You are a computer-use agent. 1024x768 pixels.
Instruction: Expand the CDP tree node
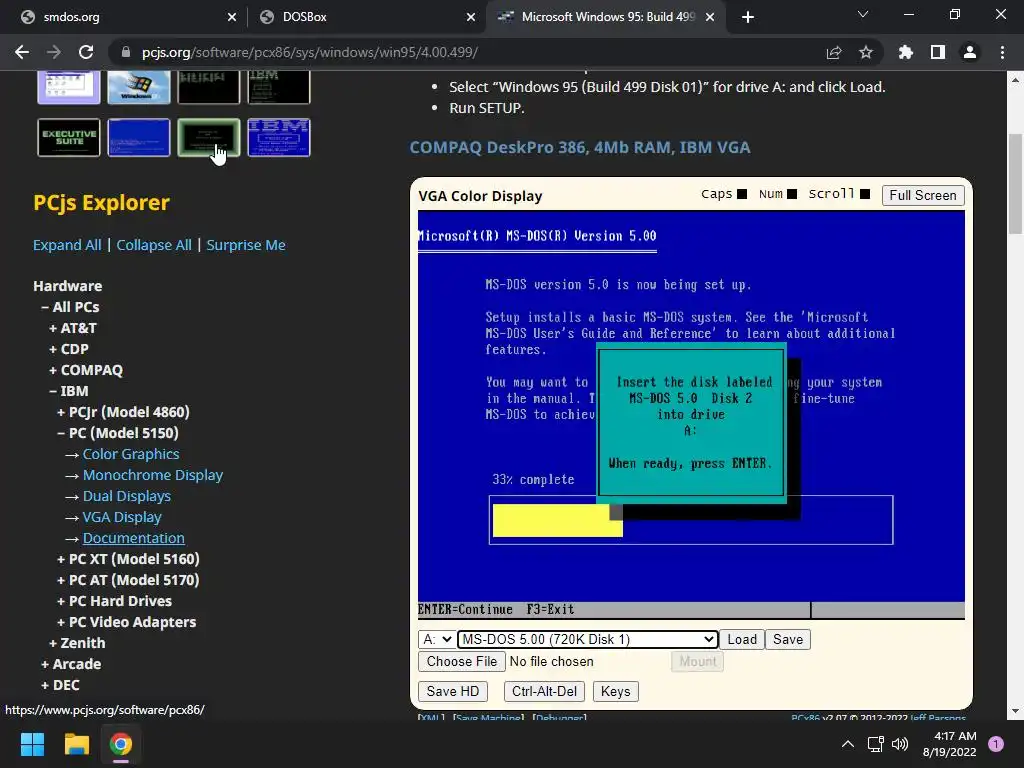69,349
